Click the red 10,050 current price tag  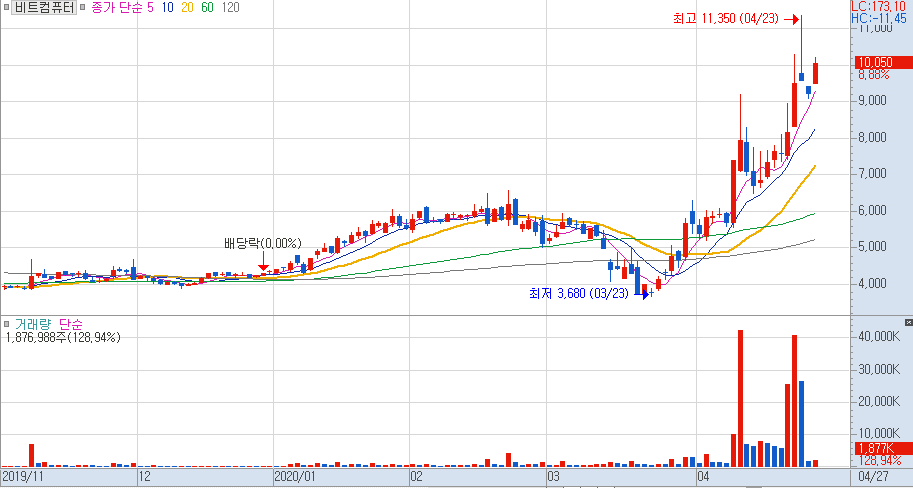pyautogui.click(x=883, y=62)
